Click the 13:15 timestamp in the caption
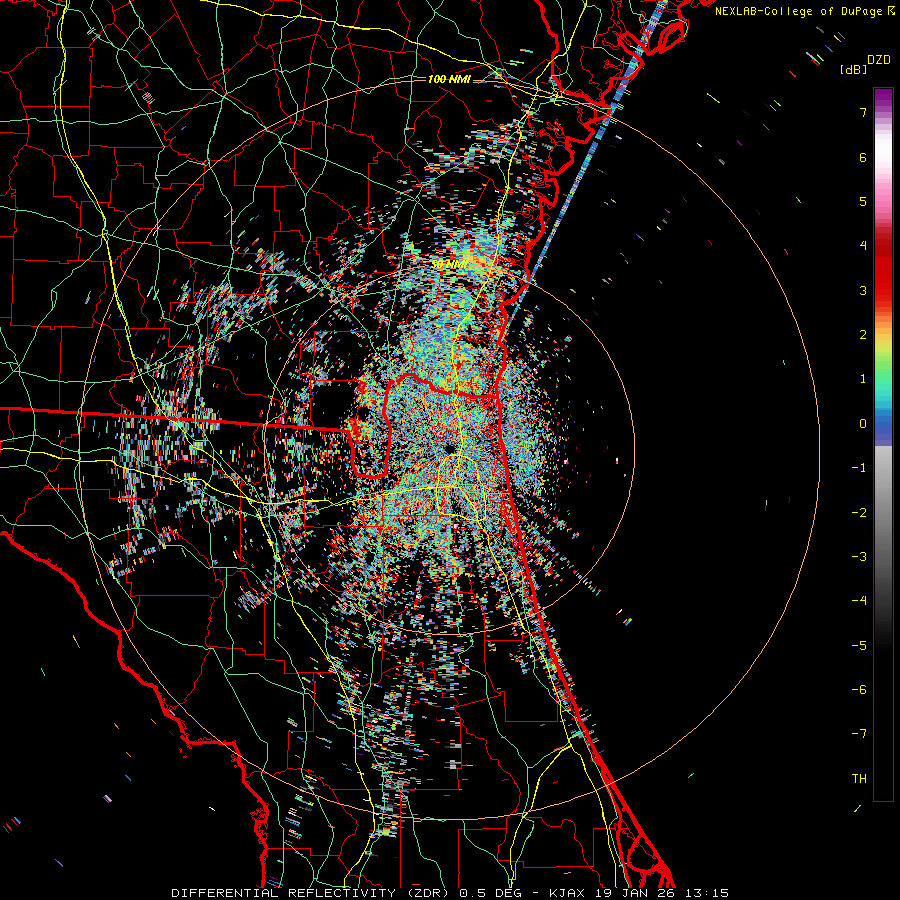 tap(707, 893)
